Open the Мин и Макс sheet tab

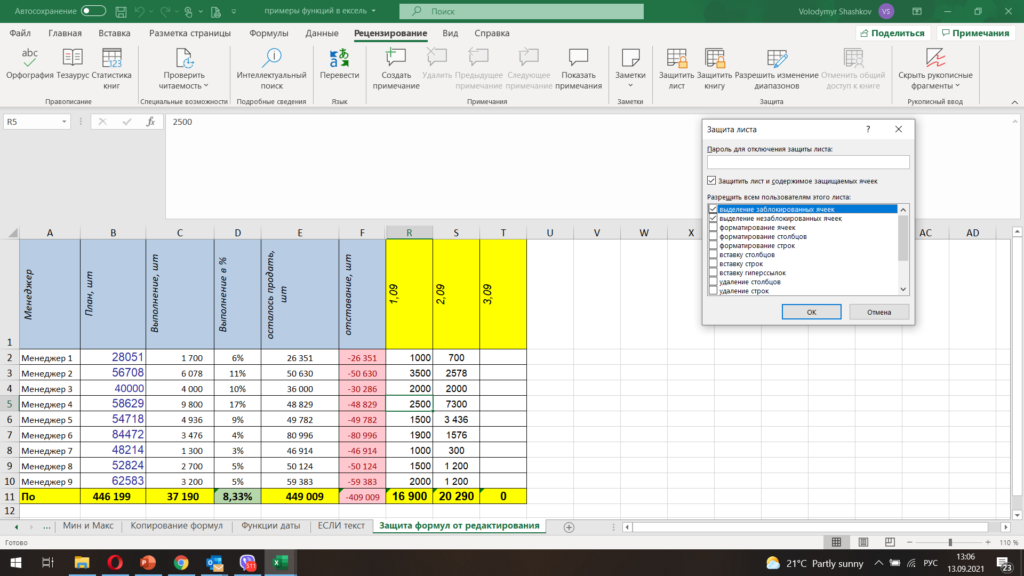tap(88, 526)
